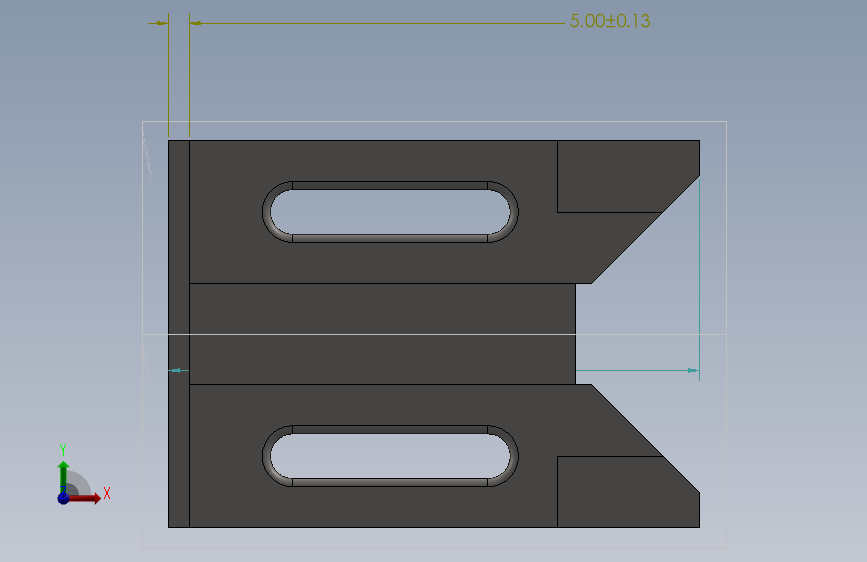Screen dimensions: 867x562
Task: Click the red X axis arrow
Action: coord(86,498)
